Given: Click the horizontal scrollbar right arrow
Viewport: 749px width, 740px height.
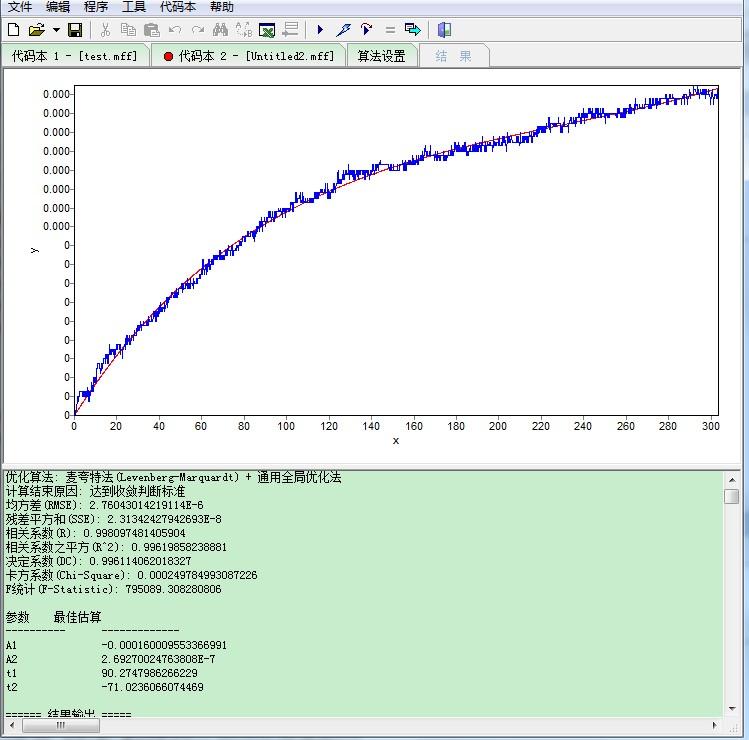Looking at the screenshot, I should tap(715, 726).
